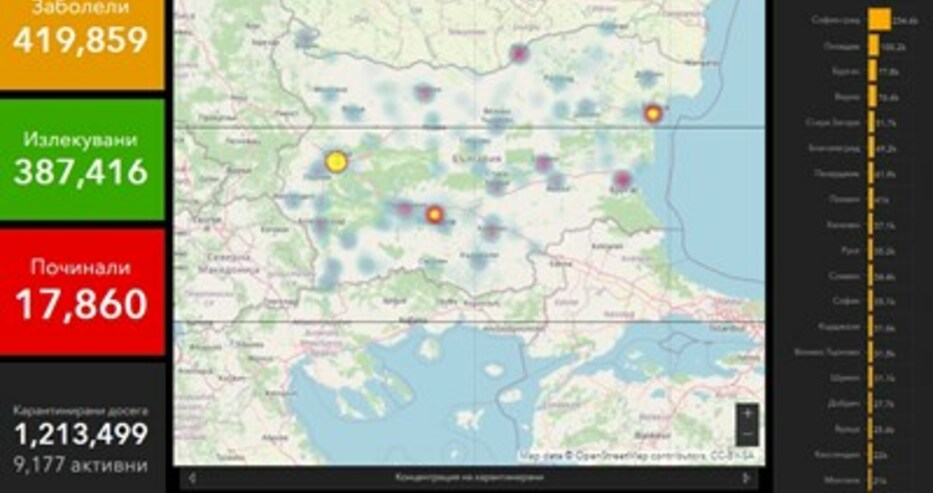Select the София-град bar in the chart
Image resolution: width=933 pixels, height=493 pixels.
879,20
